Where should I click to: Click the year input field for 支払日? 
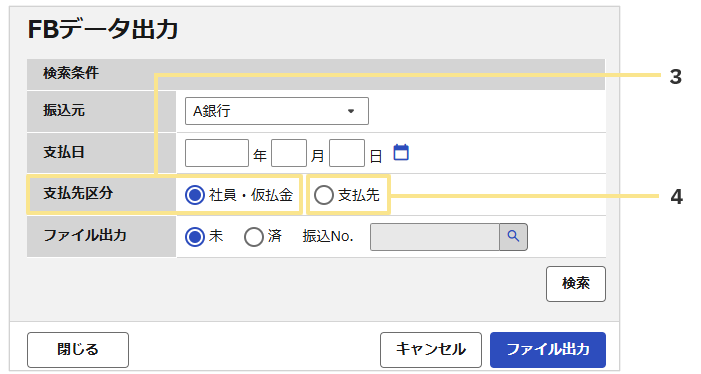[x=217, y=153]
